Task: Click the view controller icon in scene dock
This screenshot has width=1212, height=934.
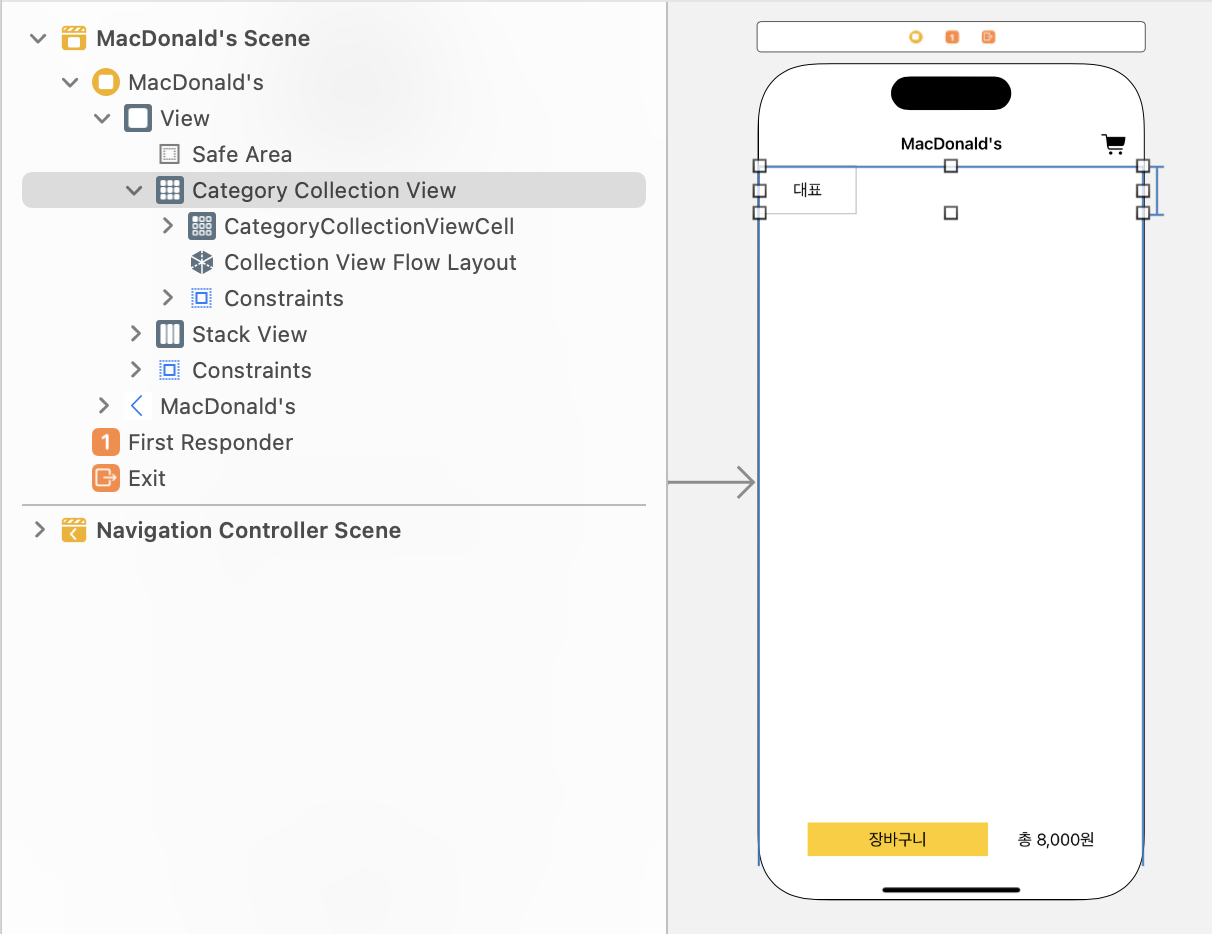Action: [x=915, y=37]
